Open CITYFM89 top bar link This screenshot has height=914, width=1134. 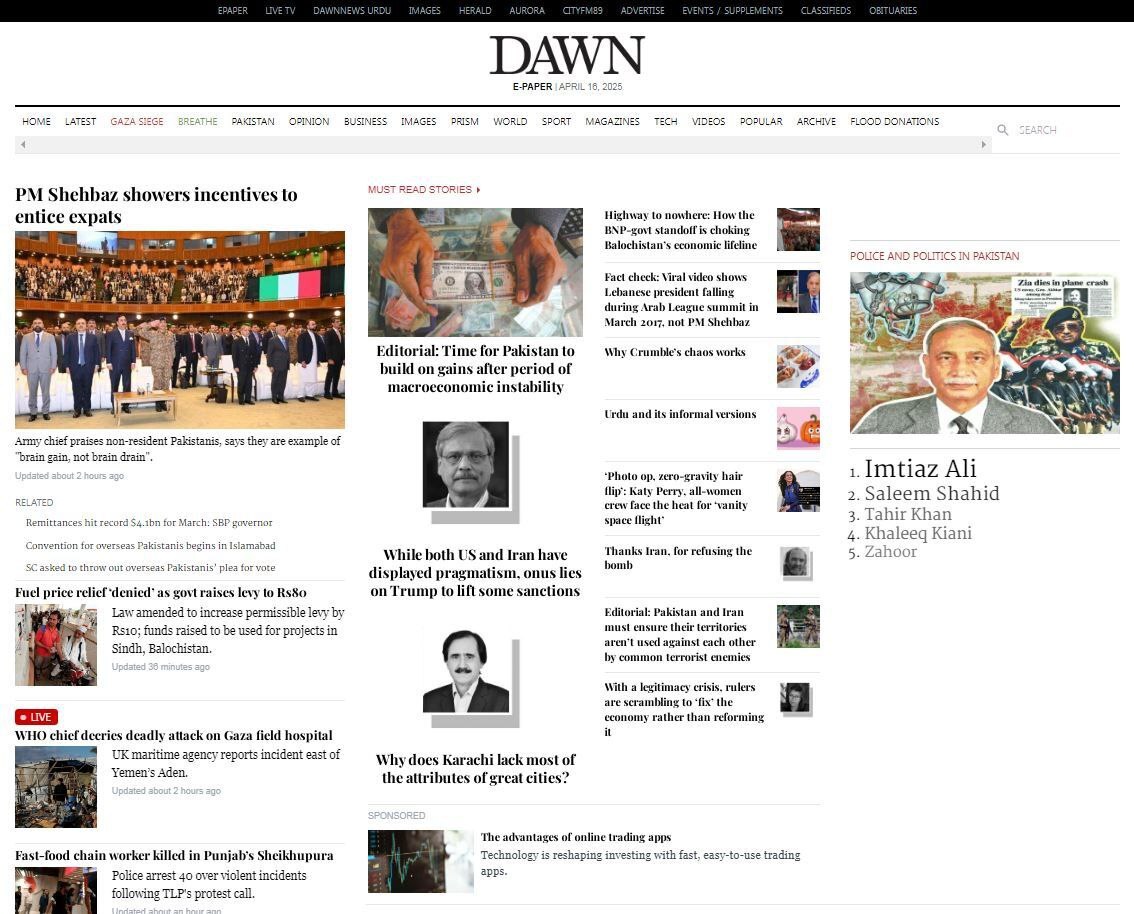(583, 11)
